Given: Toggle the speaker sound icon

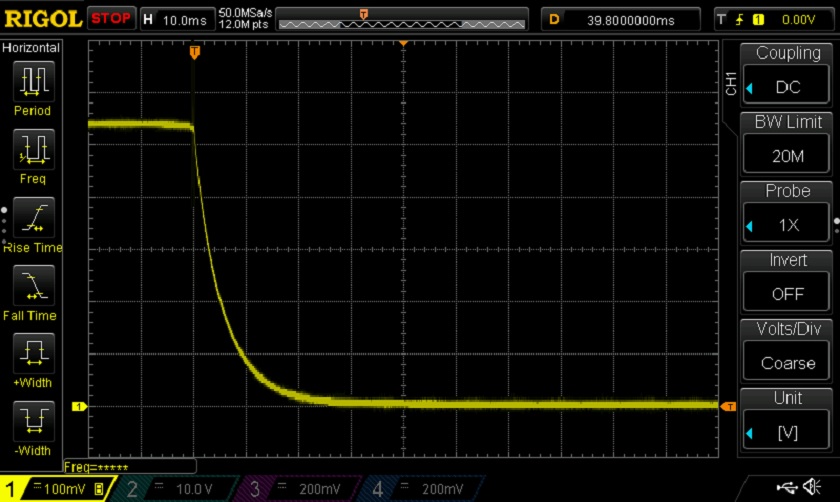Looking at the screenshot, I should pos(811,487).
